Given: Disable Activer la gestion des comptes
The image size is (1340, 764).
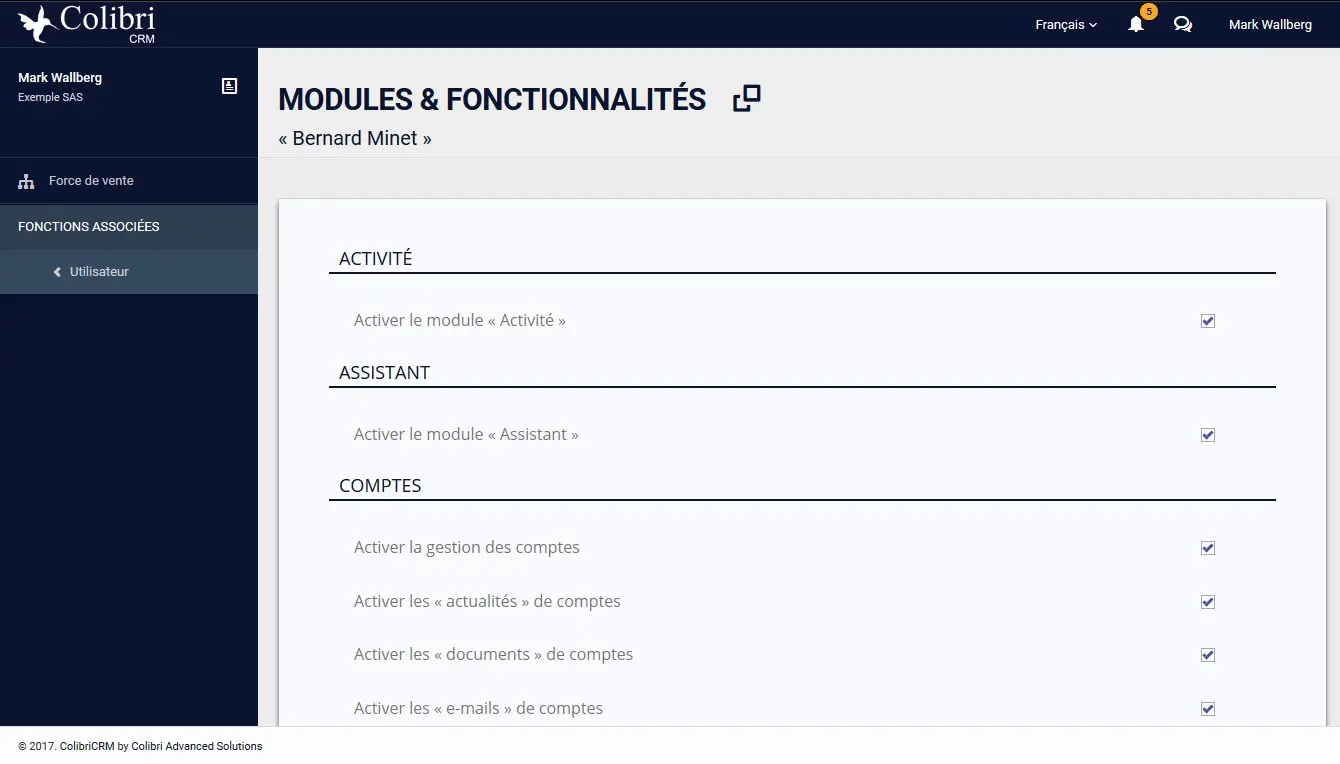Looking at the screenshot, I should (1208, 548).
